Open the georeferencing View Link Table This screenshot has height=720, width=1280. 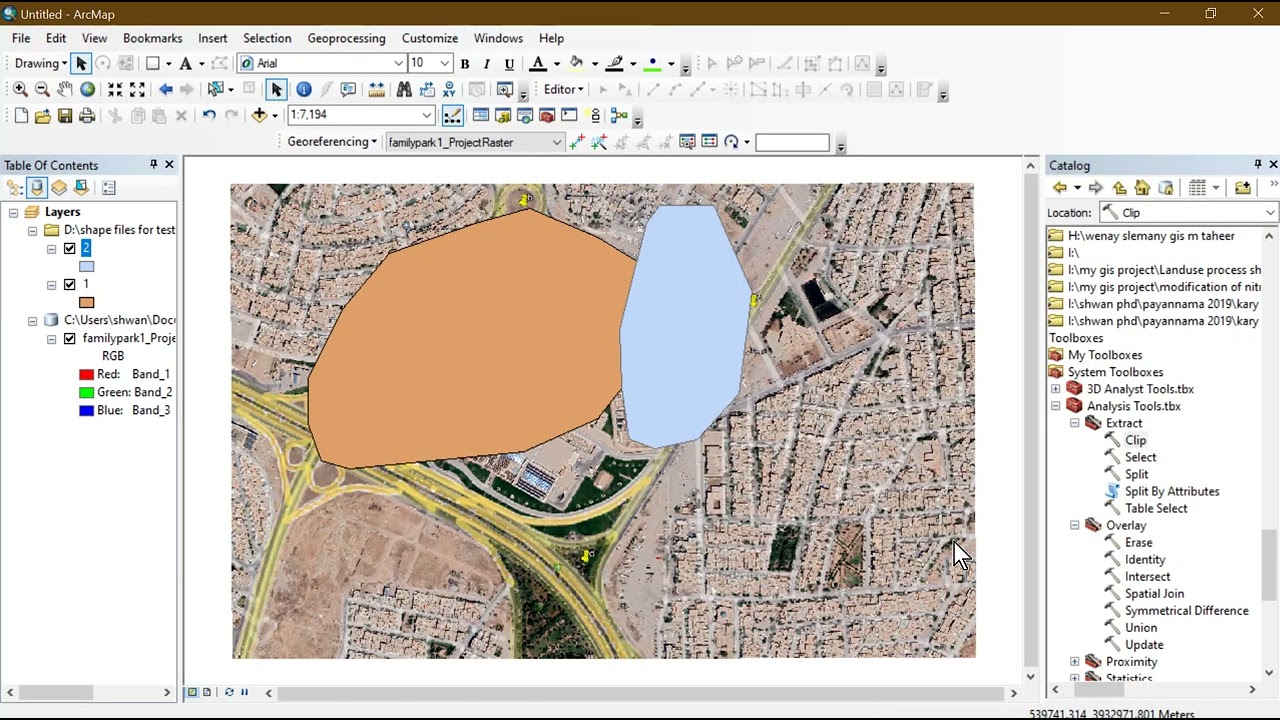709,142
